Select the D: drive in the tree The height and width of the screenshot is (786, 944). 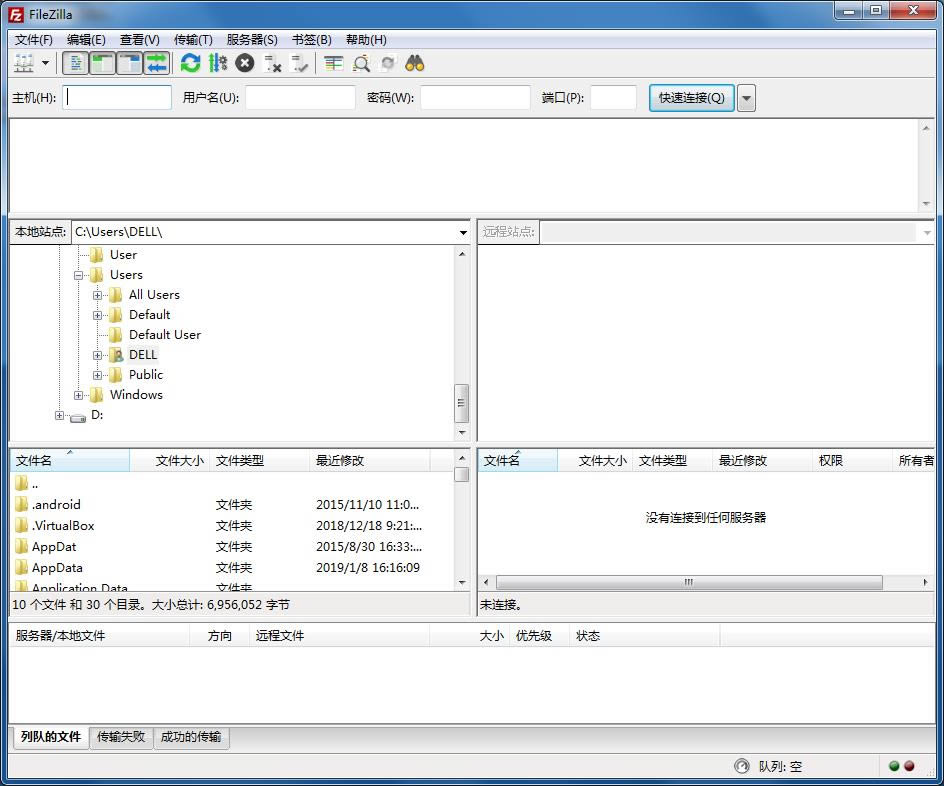(97, 415)
